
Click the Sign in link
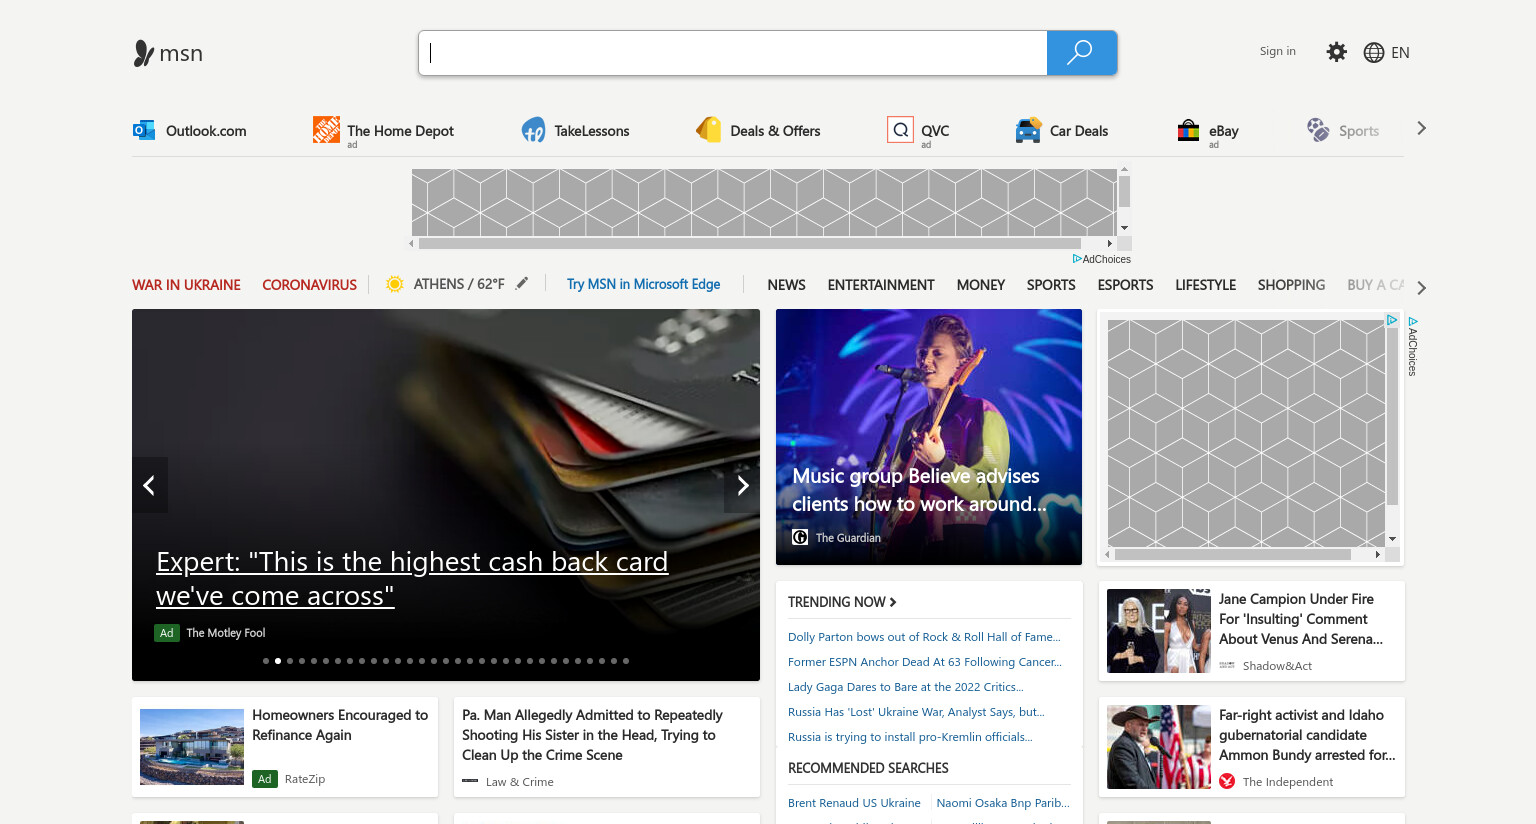(1278, 51)
